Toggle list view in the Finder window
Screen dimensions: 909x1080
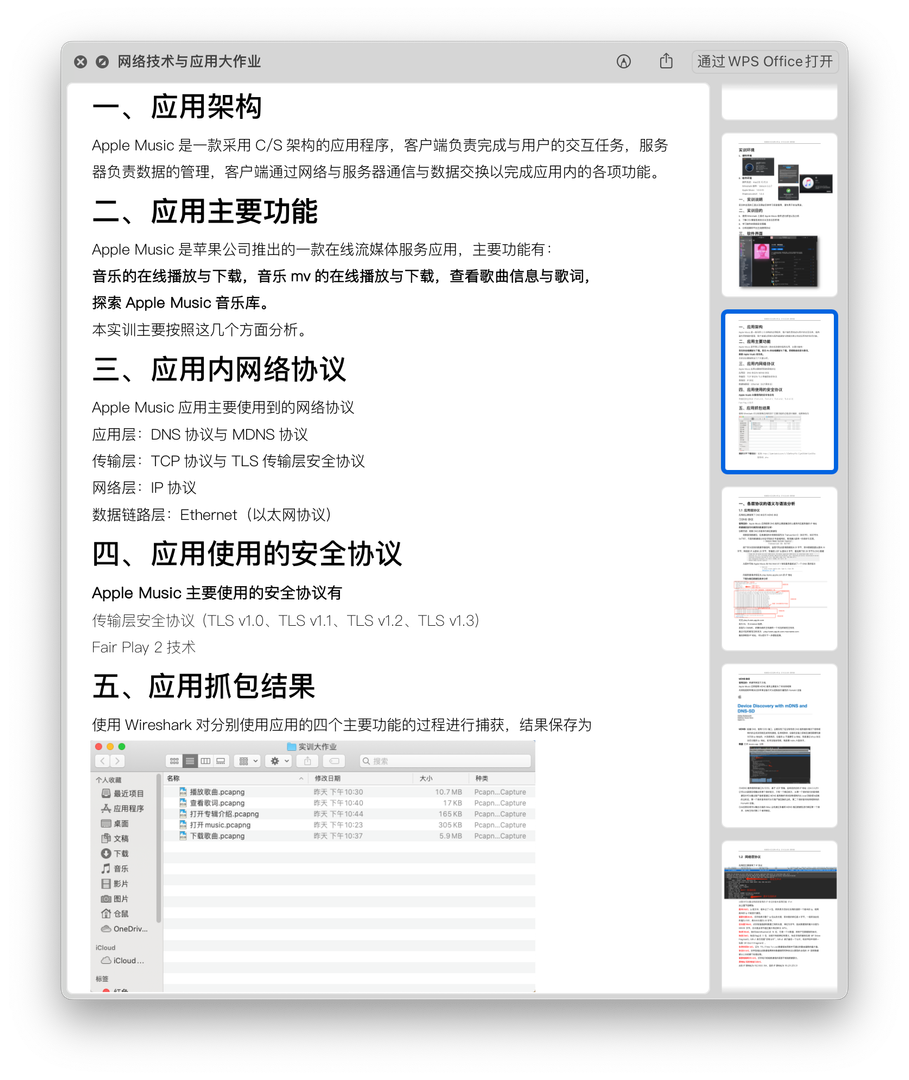[x=188, y=761]
